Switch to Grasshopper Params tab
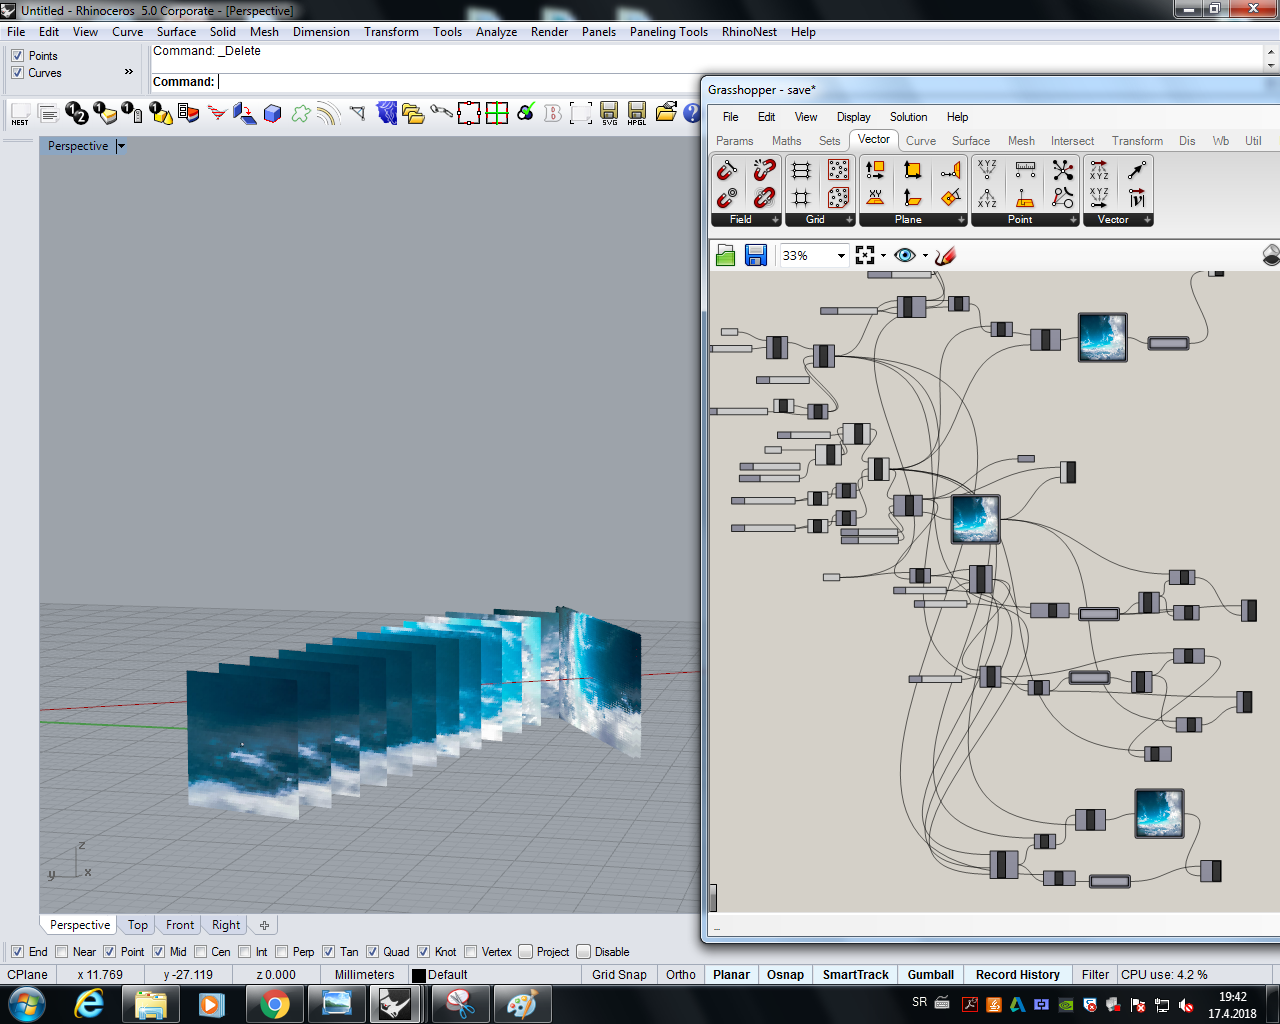The width and height of the screenshot is (1280, 1024). [x=734, y=141]
